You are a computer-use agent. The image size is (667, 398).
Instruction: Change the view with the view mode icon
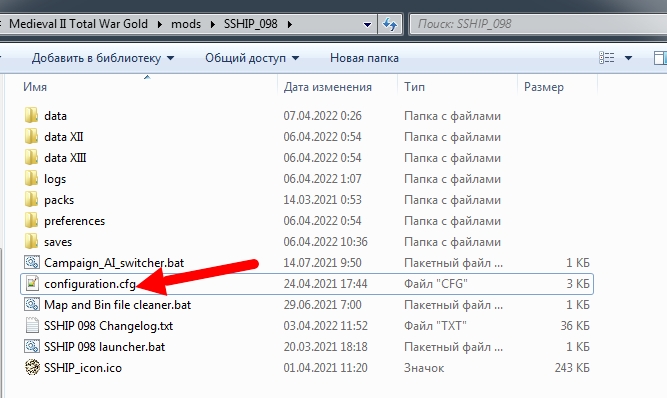pos(607,58)
